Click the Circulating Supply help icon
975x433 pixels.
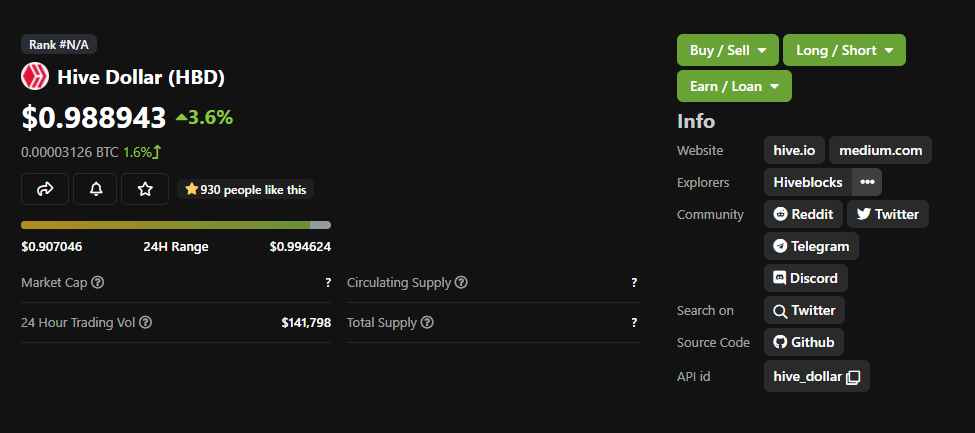point(461,282)
